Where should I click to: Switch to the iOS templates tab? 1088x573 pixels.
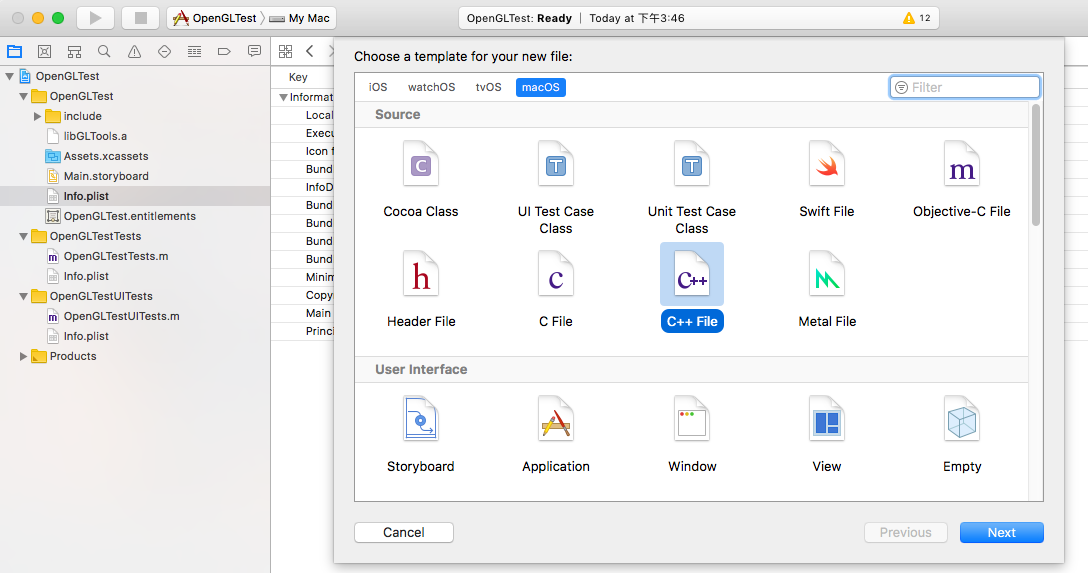[378, 87]
